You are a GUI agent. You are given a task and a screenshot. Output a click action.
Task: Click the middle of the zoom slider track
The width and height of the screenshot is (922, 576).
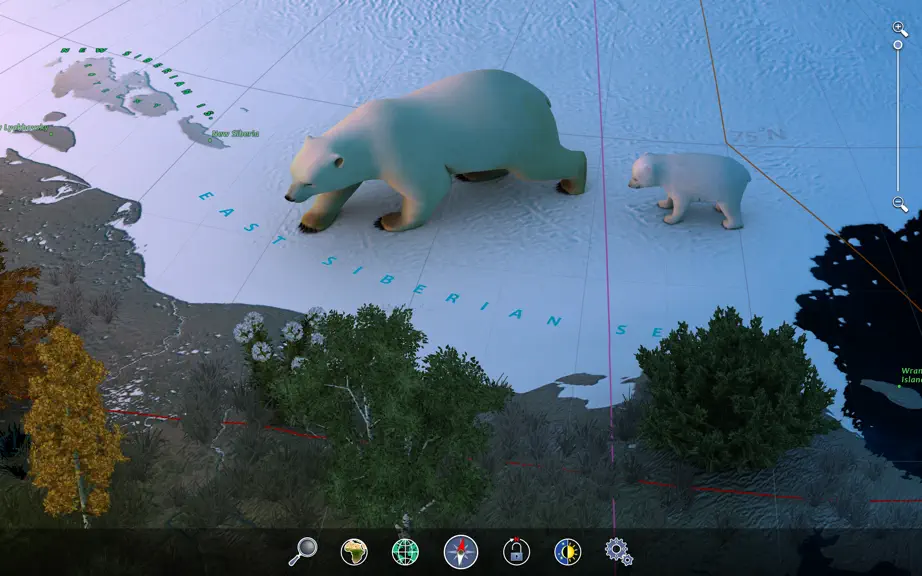898,118
